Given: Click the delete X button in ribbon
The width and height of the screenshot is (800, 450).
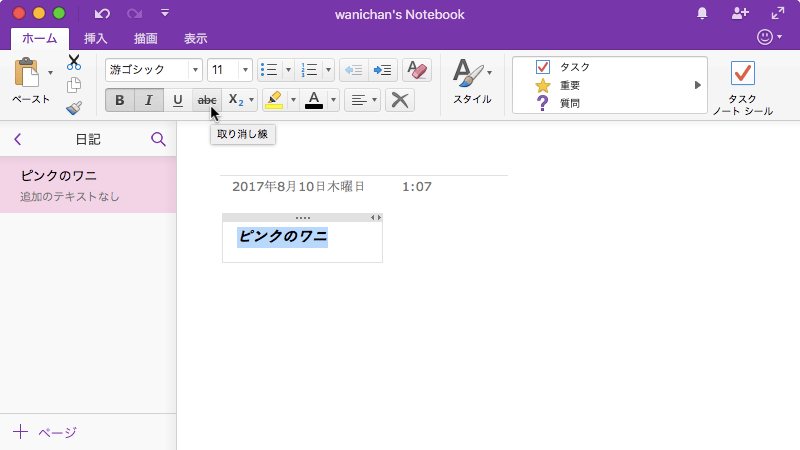Looking at the screenshot, I should (x=399, y=100).
